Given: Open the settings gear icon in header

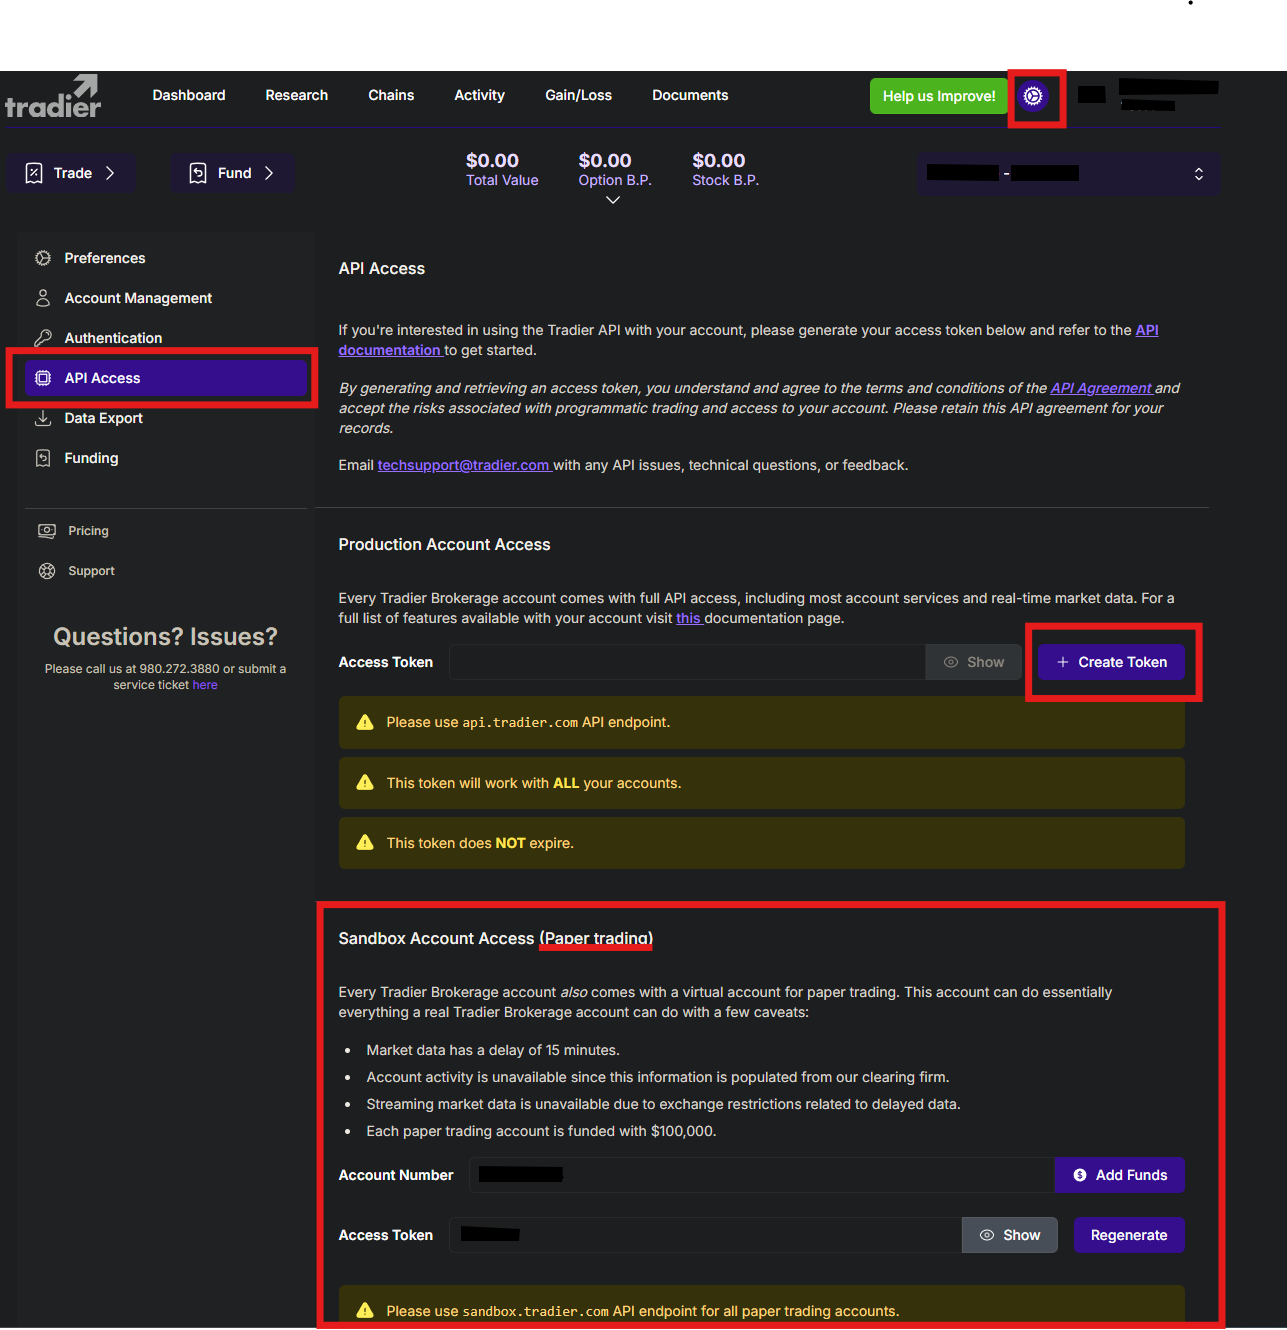Looking at the screenshot, I should point(1033,96).
